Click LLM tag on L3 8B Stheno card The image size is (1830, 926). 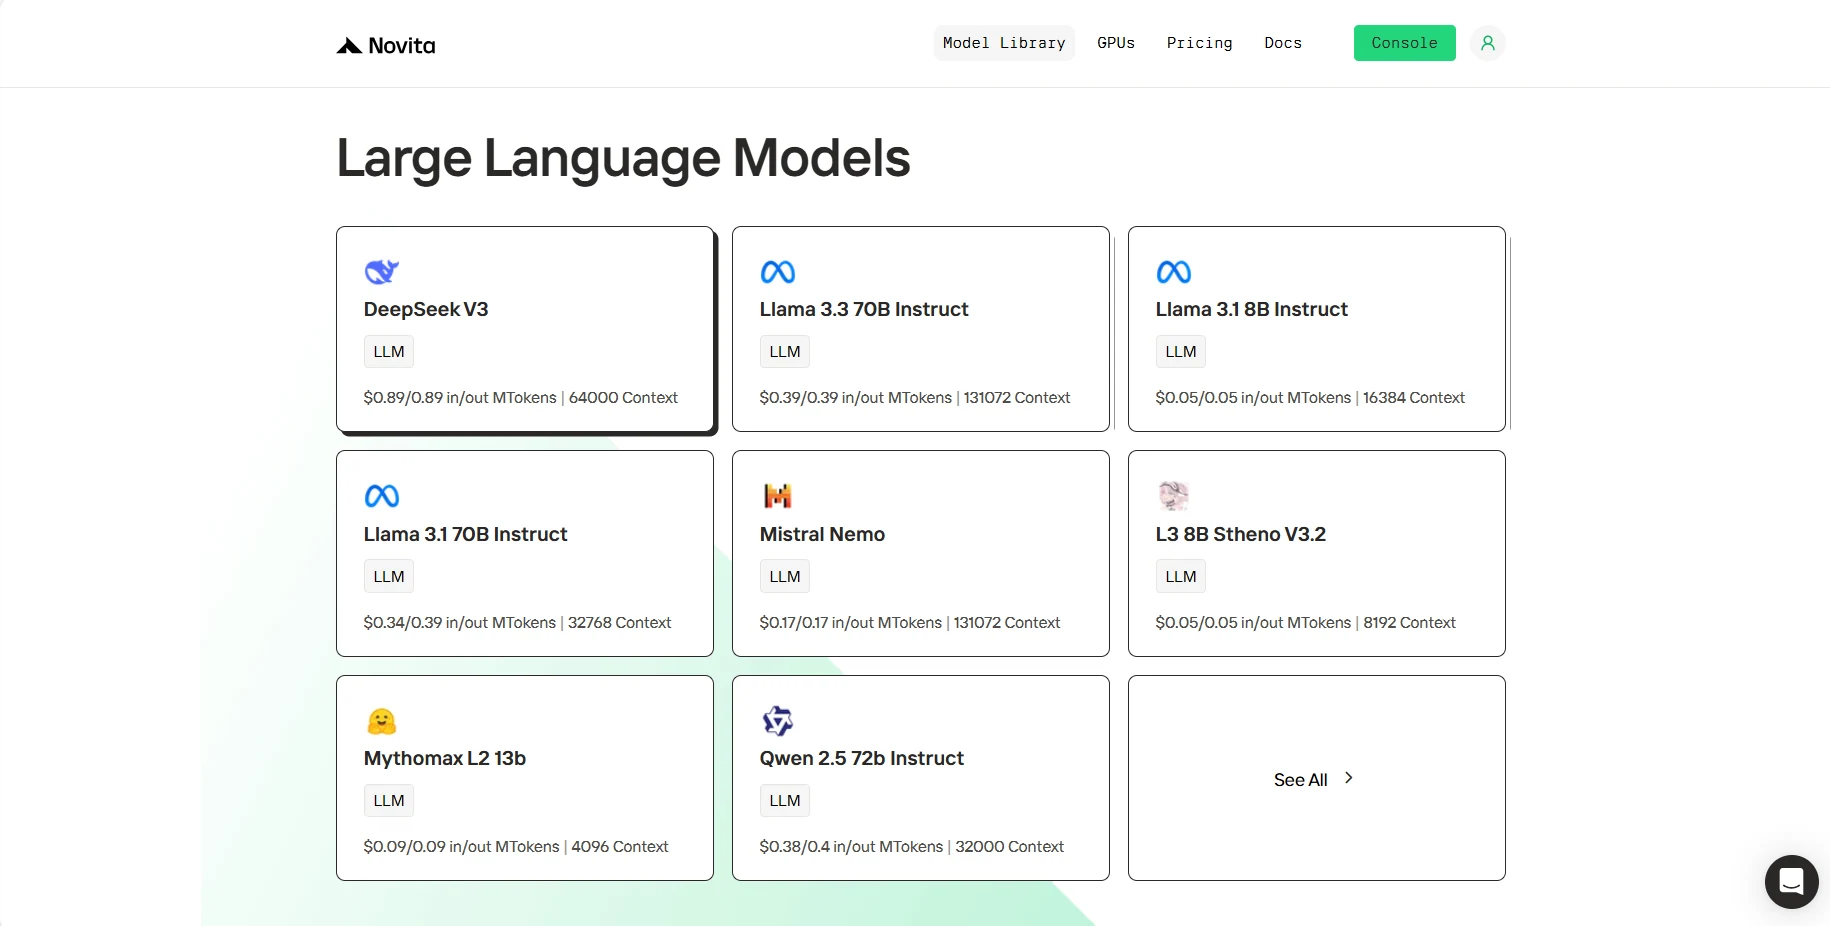(1181, 577)
